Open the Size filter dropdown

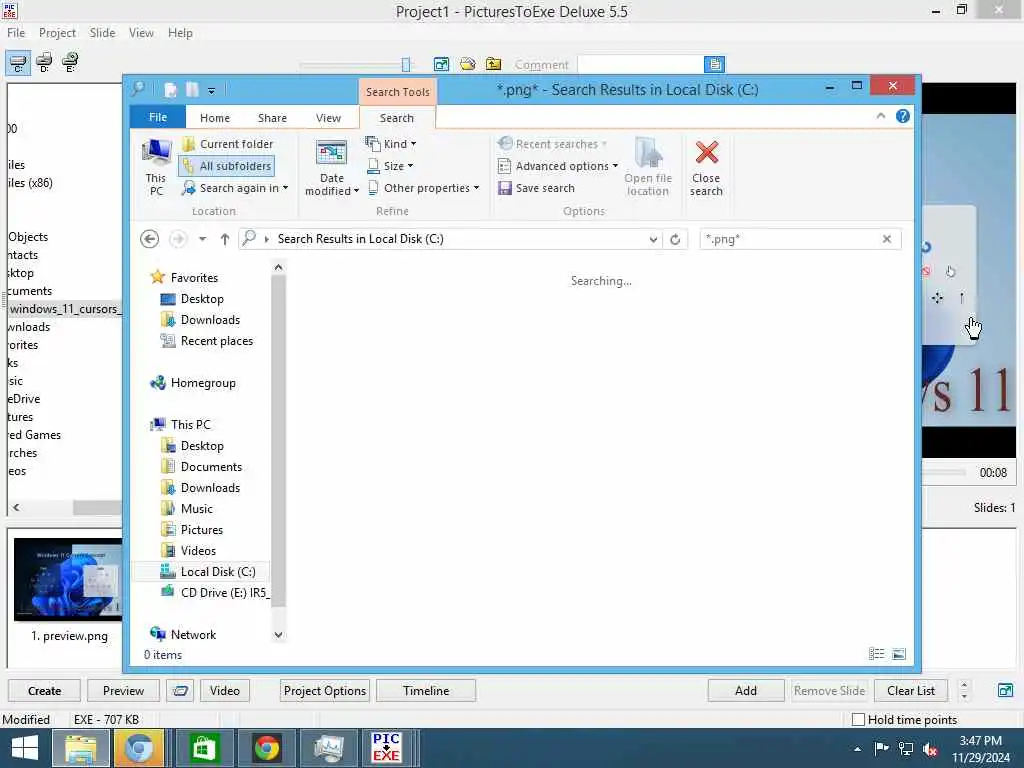390,166
